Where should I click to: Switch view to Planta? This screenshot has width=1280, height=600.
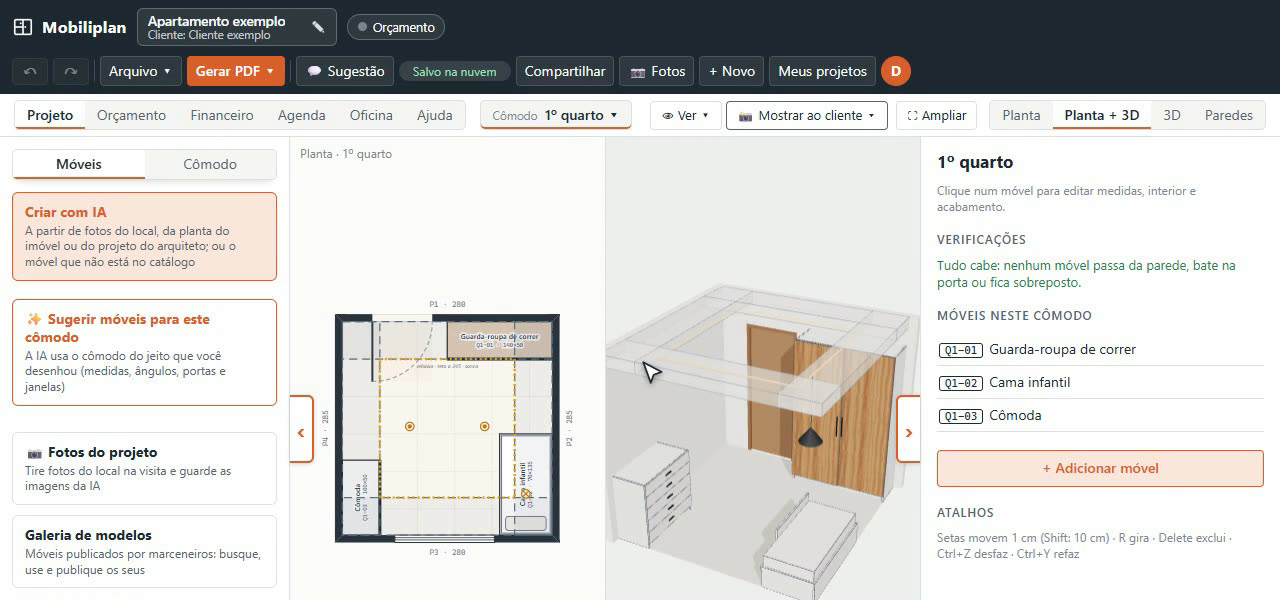tap(1021, 115)
